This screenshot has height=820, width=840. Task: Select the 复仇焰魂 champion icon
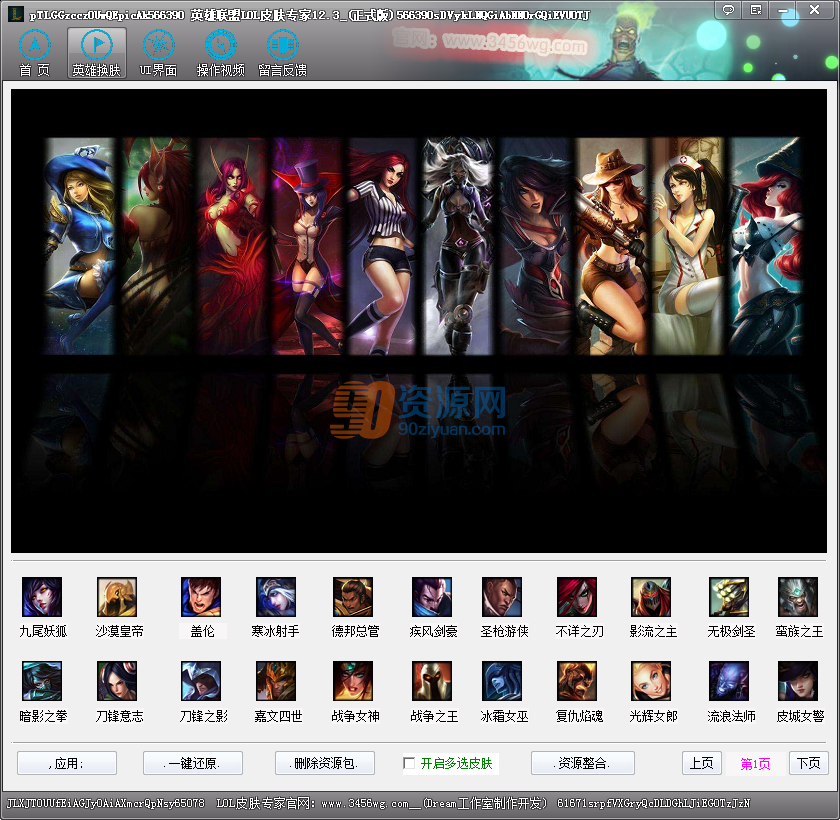point(577,681)
